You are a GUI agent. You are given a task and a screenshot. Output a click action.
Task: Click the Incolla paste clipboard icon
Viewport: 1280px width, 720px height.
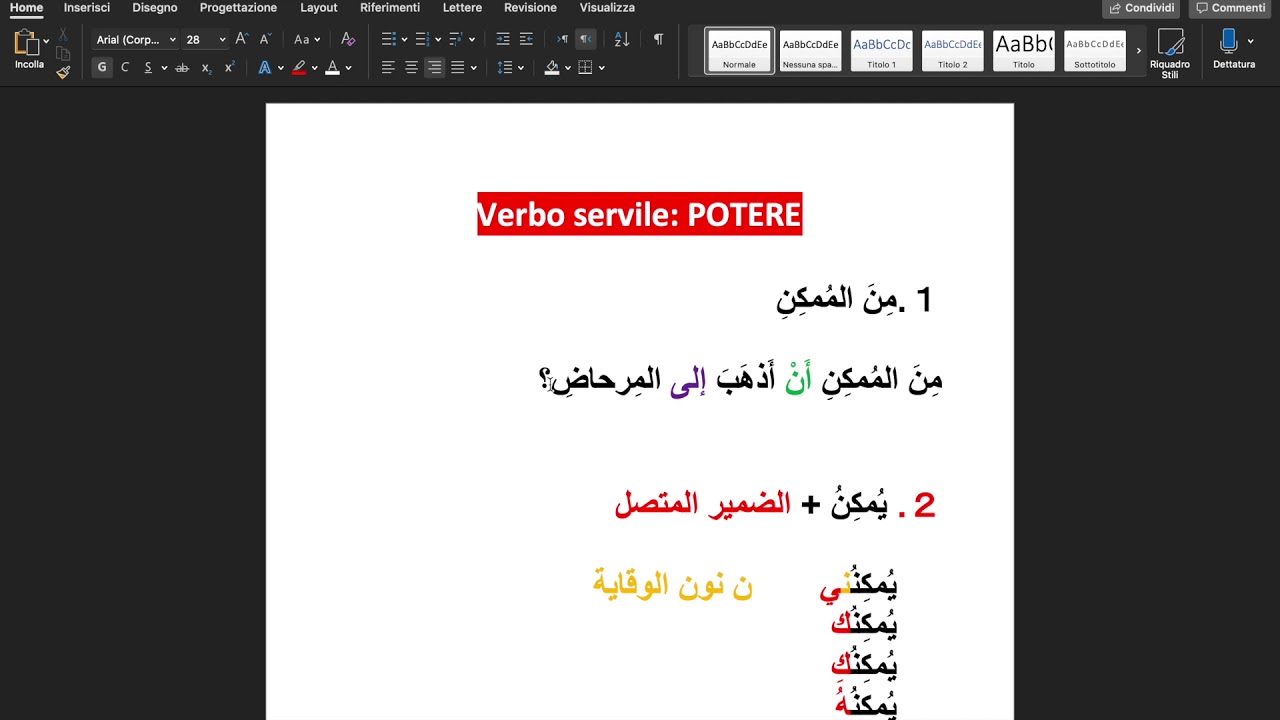(26, 42)
